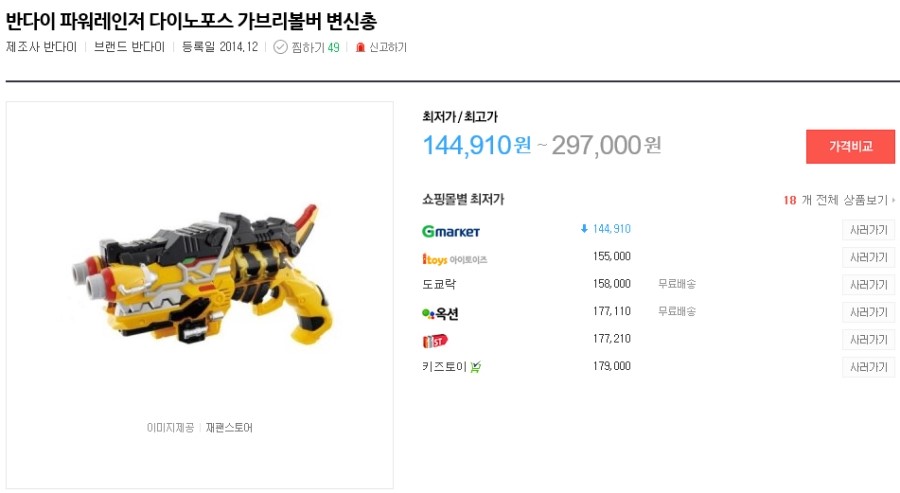900x493 pixels.
Task: Click 사러가기 for the 키즈토이 row
Action: pyautogui.click(x=868, y=367)
